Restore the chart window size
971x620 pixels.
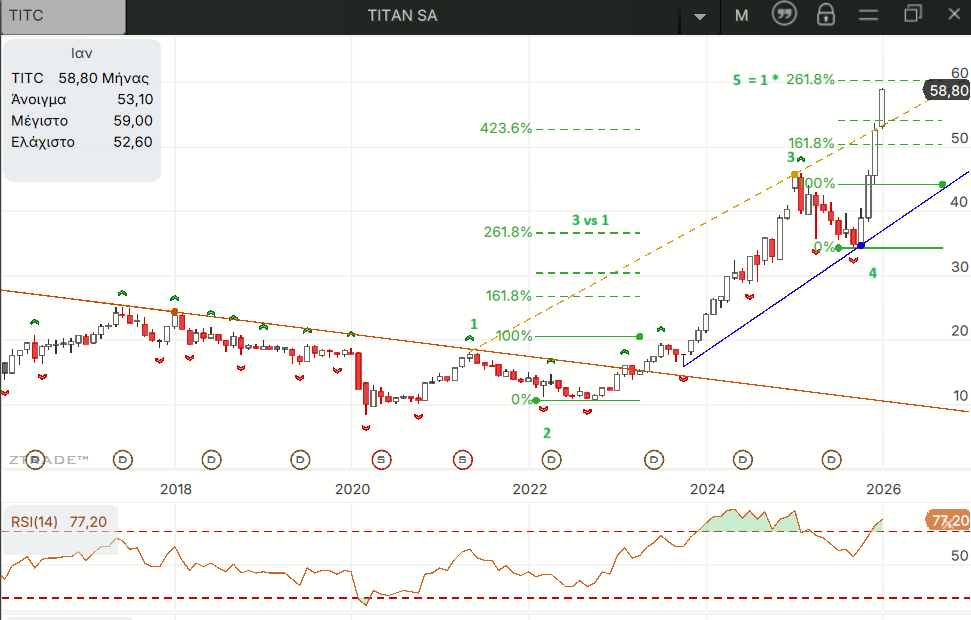[x=912, y=14]
